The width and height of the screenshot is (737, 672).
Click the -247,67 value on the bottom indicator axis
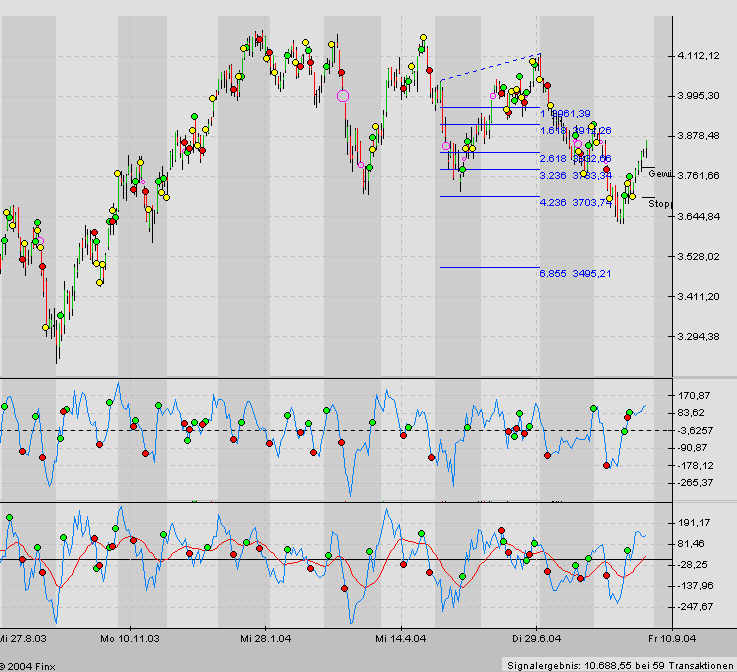[x=695, y=607]
